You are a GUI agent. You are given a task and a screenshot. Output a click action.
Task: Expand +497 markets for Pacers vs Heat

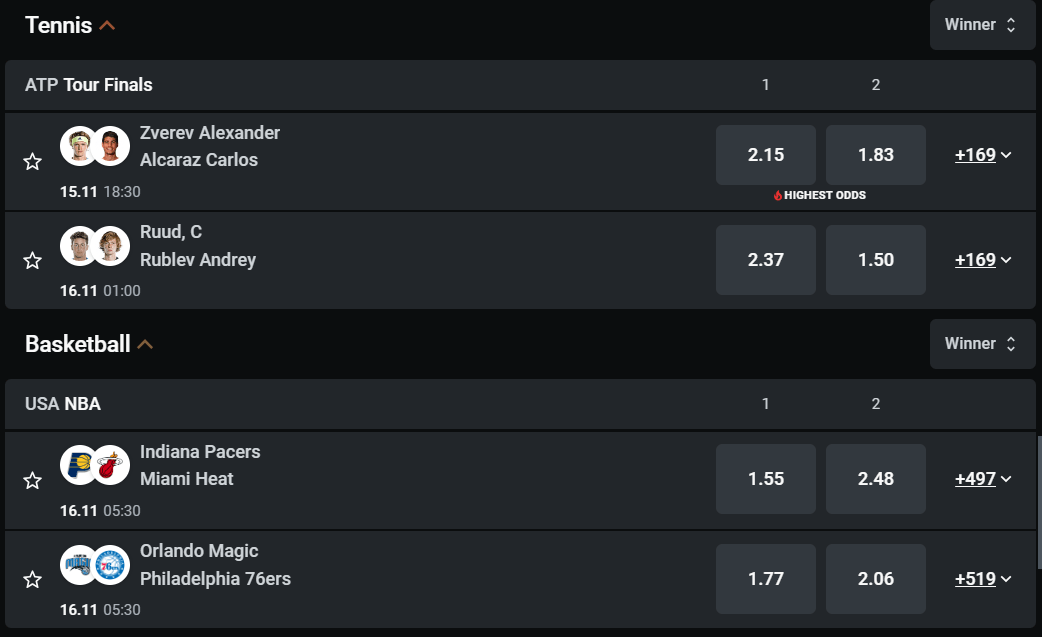[x=983, y=479]
